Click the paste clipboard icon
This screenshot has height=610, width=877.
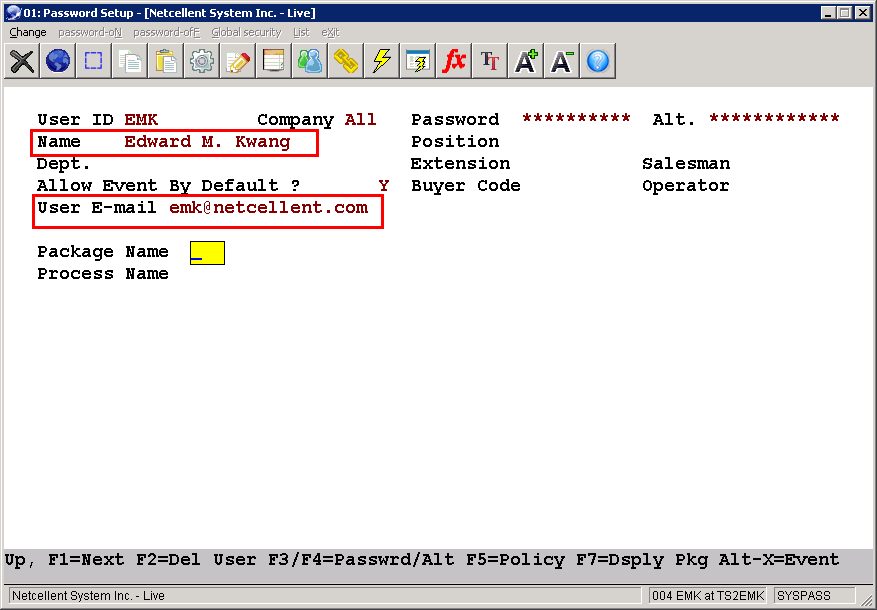point(166,61)
